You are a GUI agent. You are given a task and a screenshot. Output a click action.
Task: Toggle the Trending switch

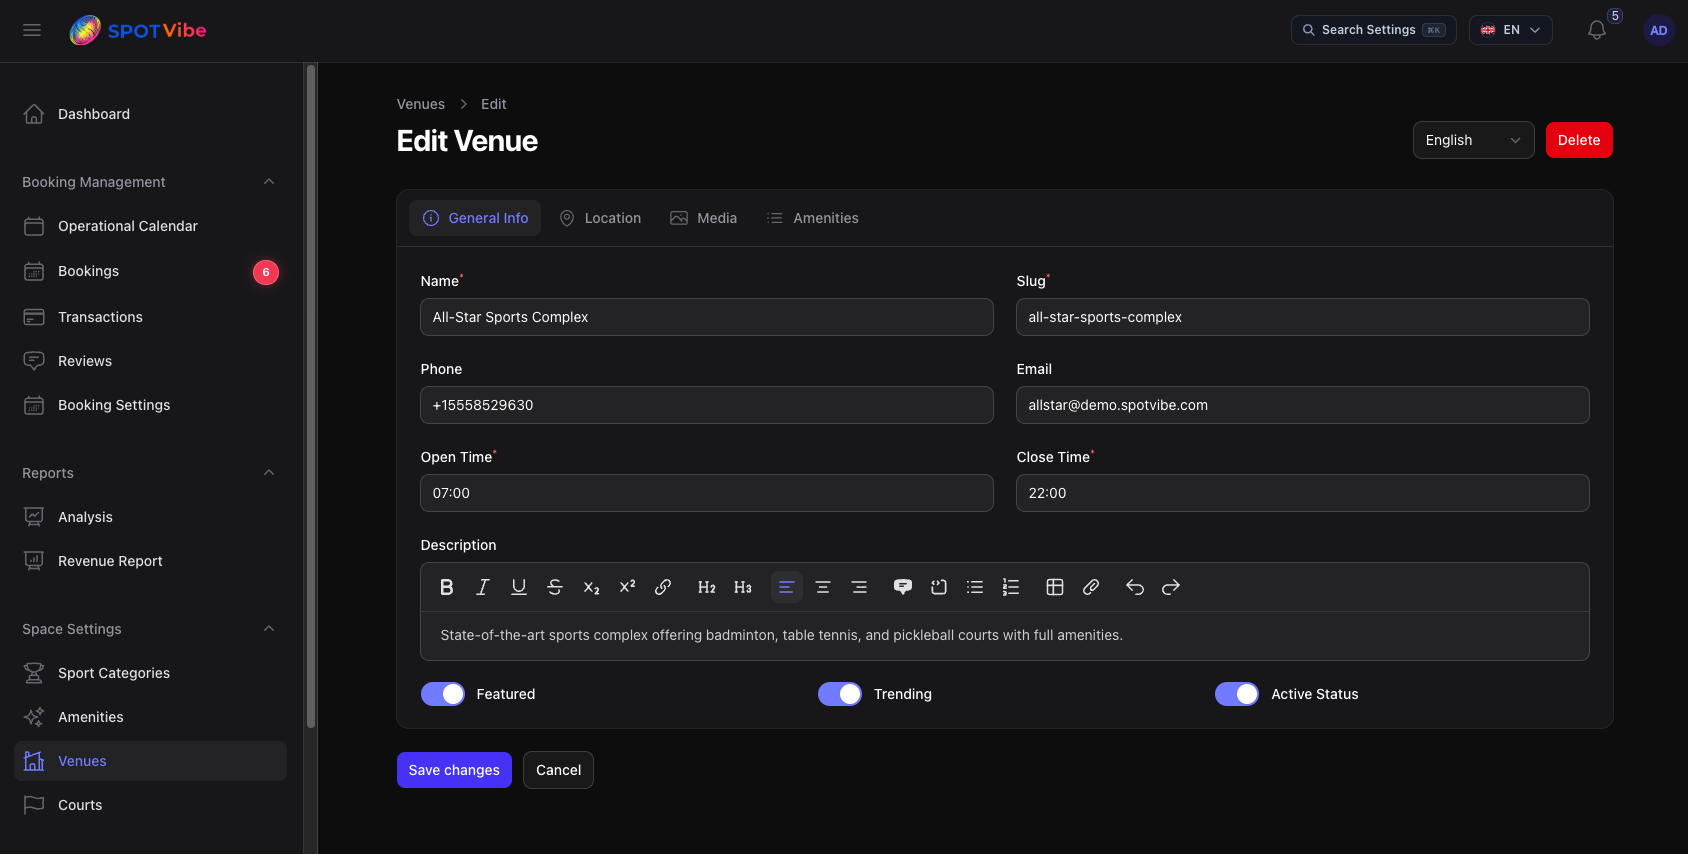840,694
